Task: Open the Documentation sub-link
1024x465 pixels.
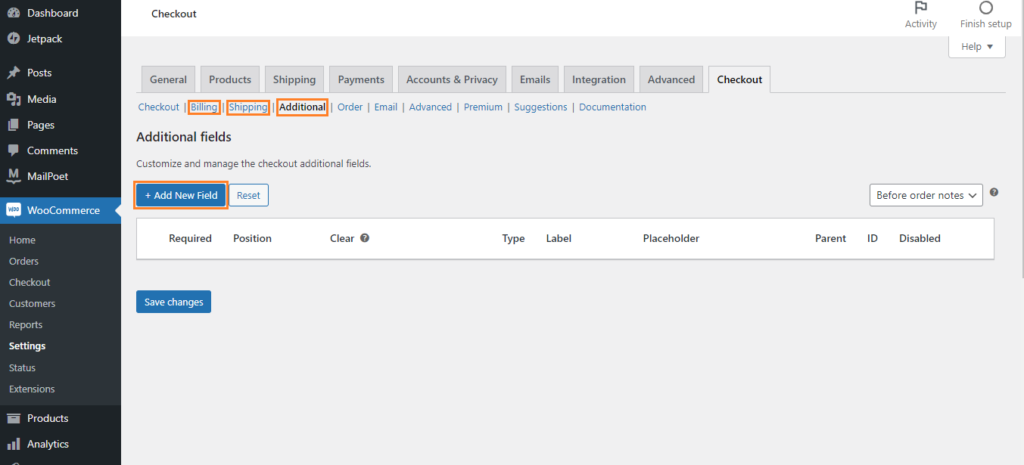Action: pyautogui.click(x=613, y=107)
